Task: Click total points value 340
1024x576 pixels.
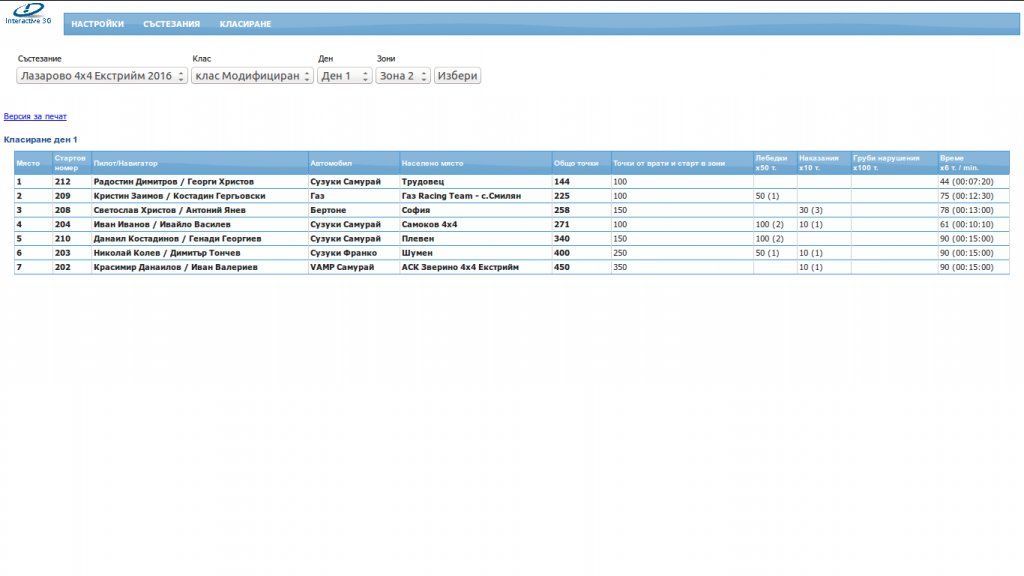Action: 562,239
